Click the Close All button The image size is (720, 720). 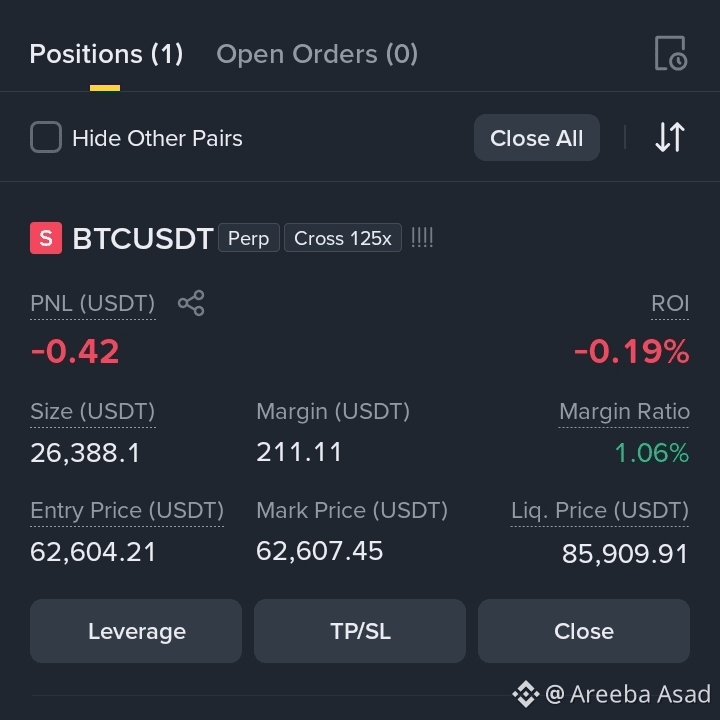[537, 138]
